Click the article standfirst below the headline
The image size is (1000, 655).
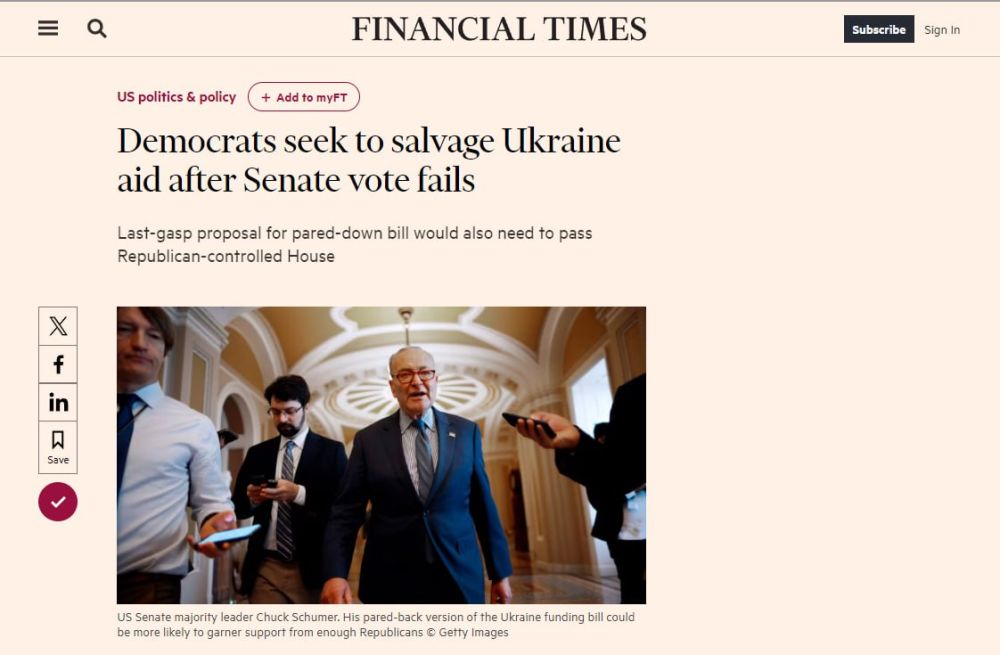355,244
